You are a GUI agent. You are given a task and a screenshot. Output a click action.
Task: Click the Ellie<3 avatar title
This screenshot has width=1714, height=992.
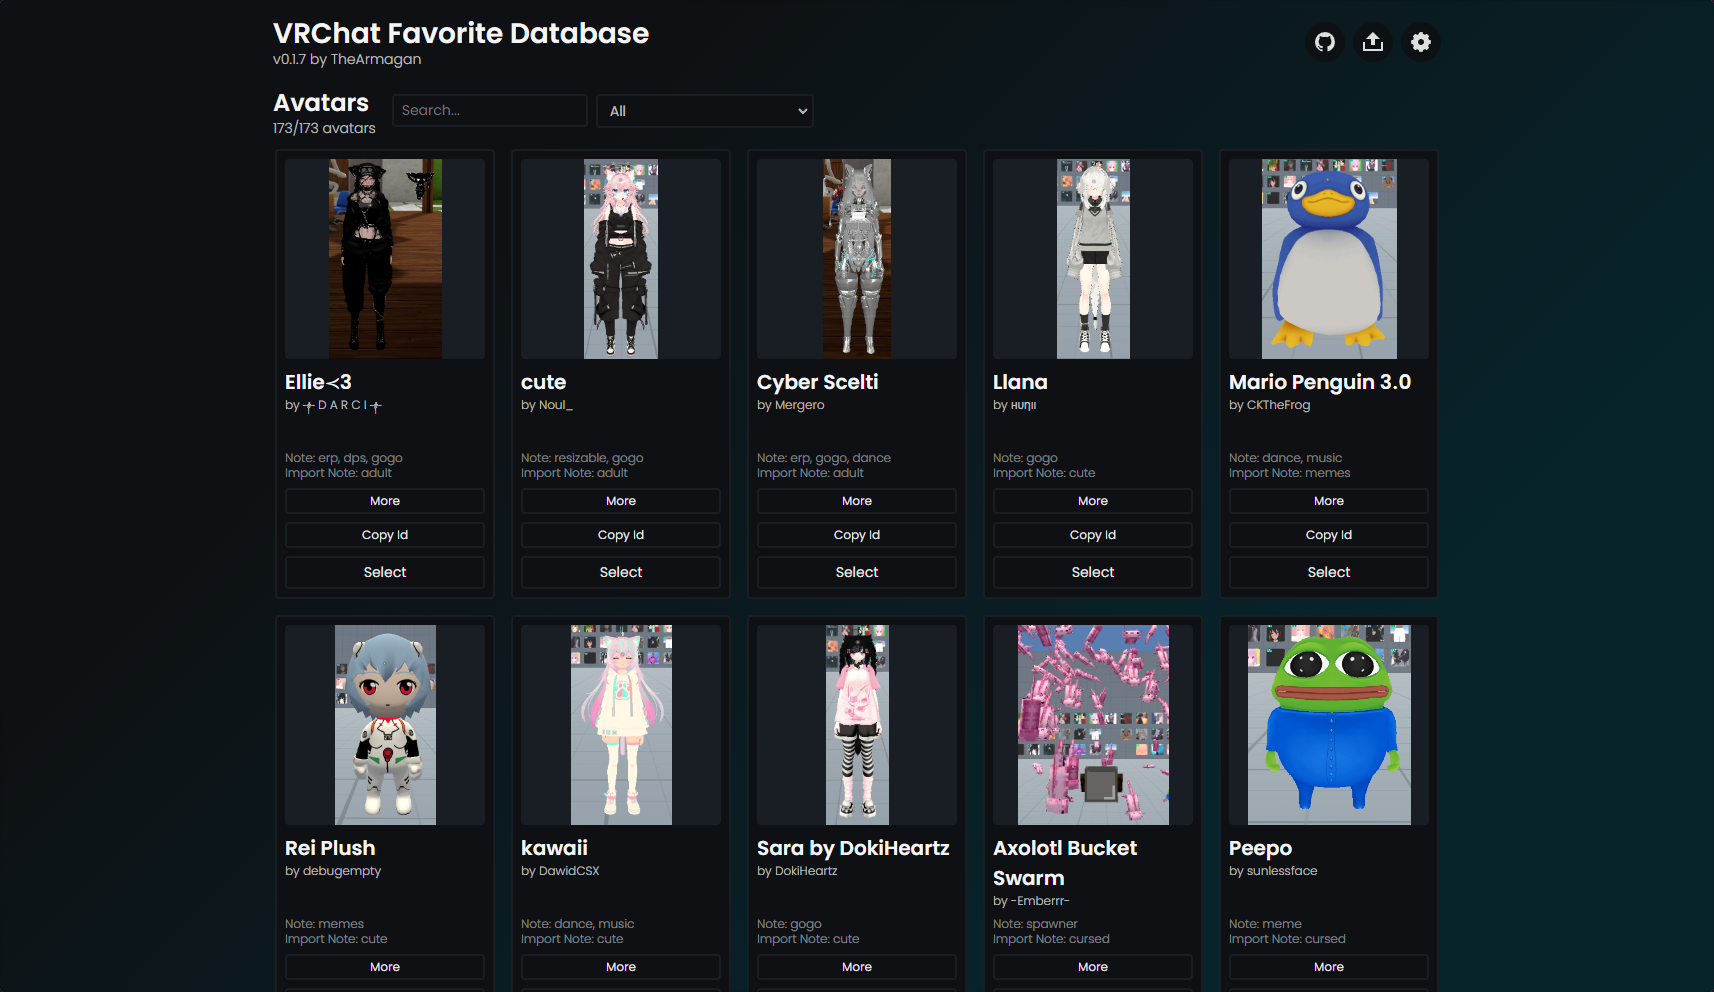click(318, 382)
